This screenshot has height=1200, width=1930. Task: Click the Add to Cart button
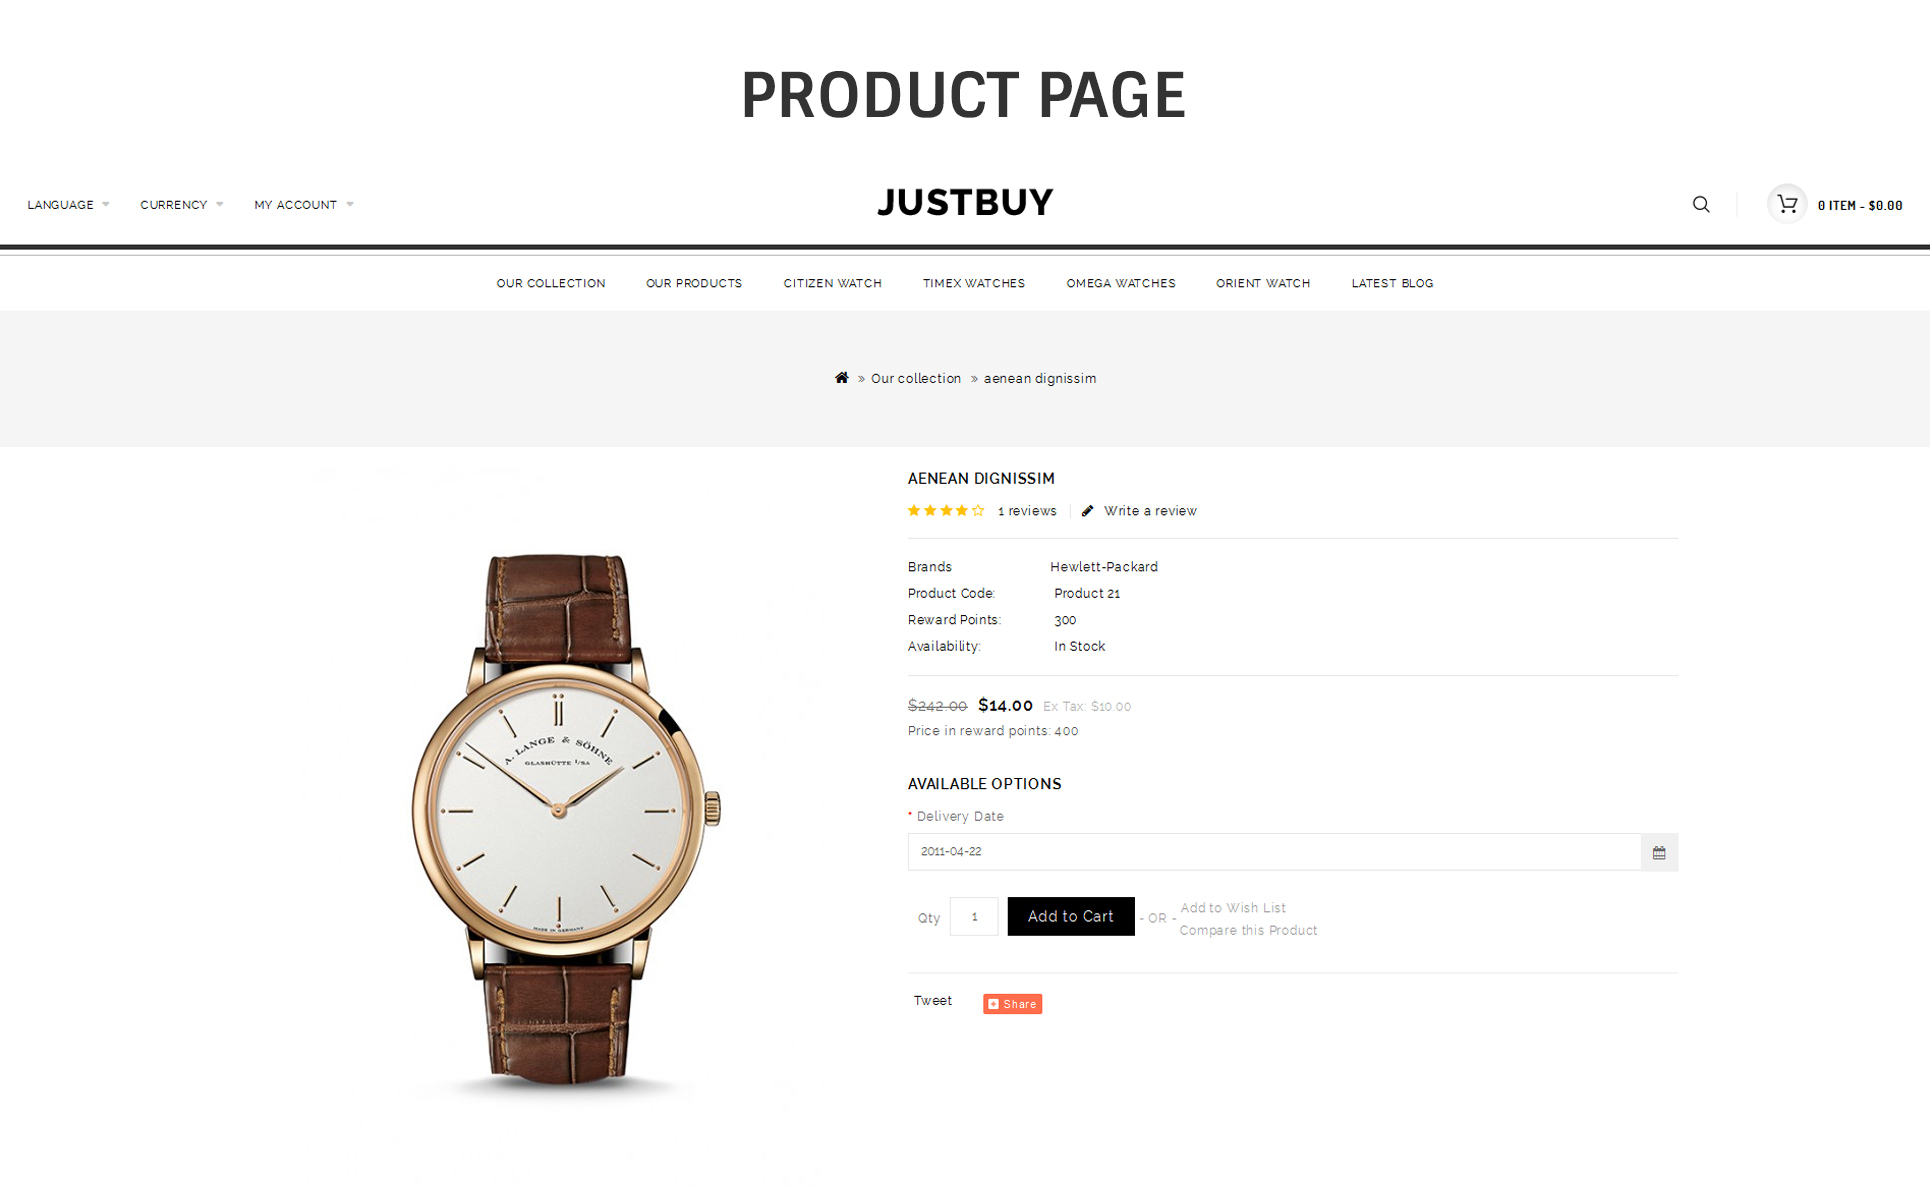point(1071,916)
